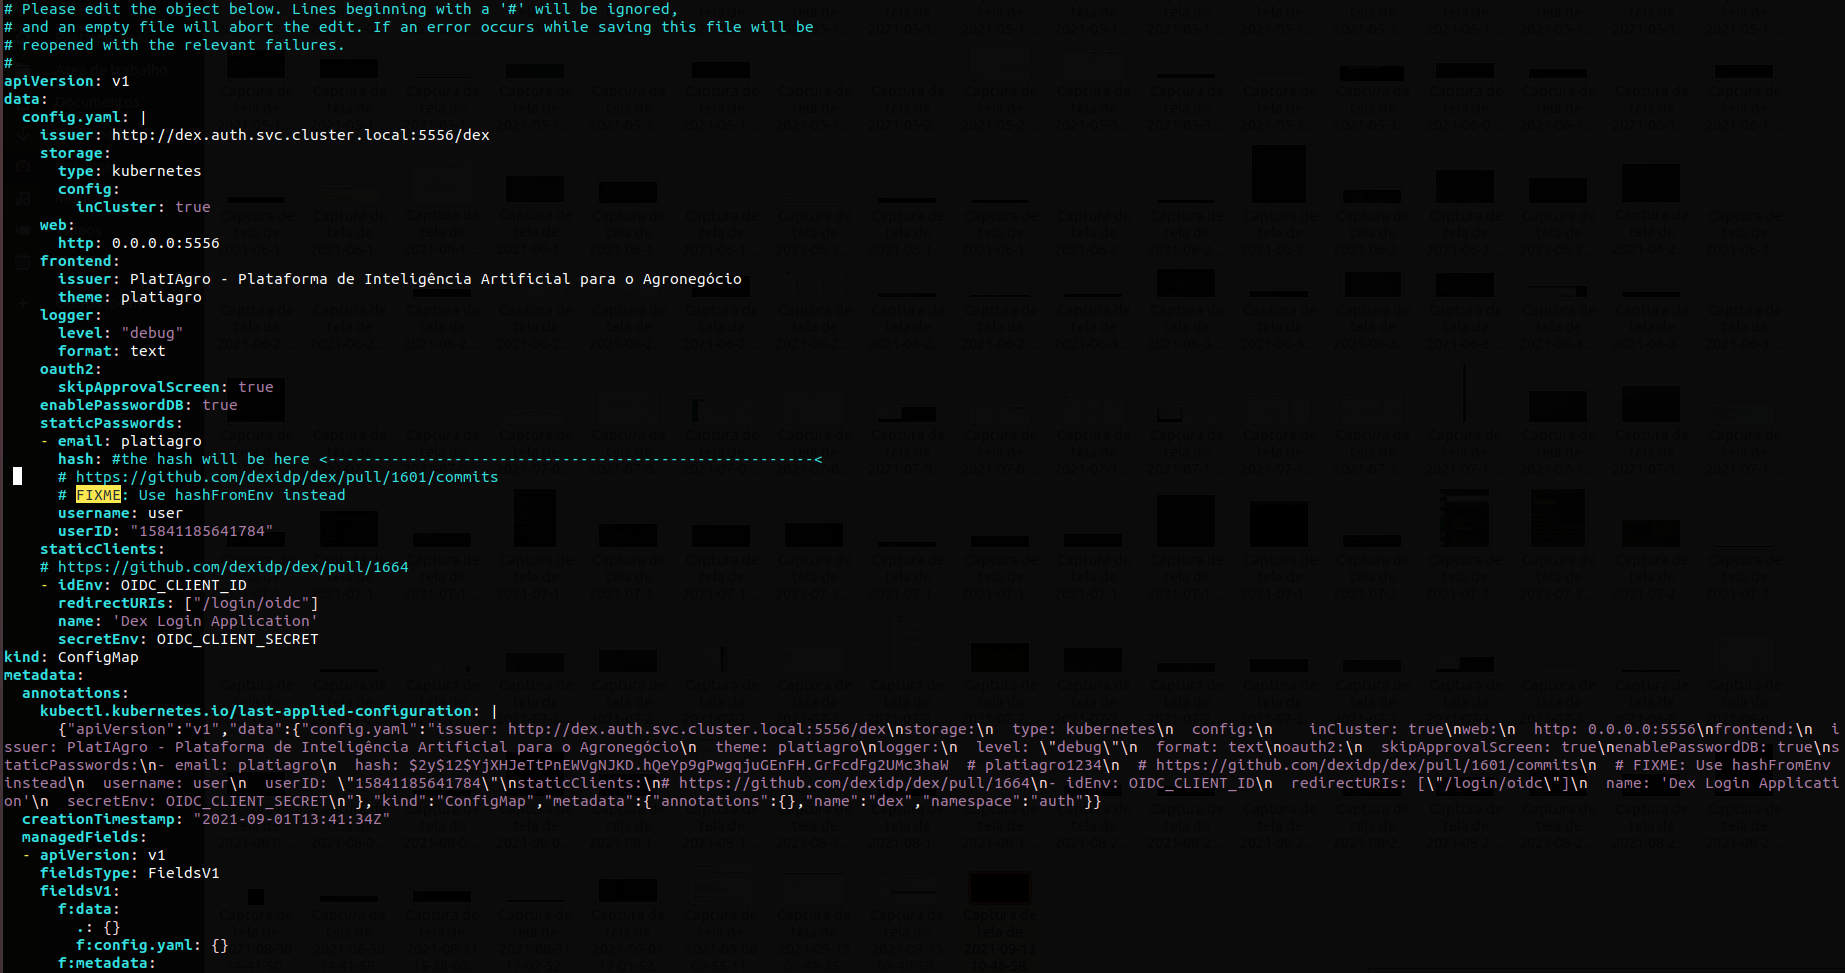Click the dex.auth.svc.cluster.local issuer URL
Screen dimensions: 1845x973
pos(301,135)
